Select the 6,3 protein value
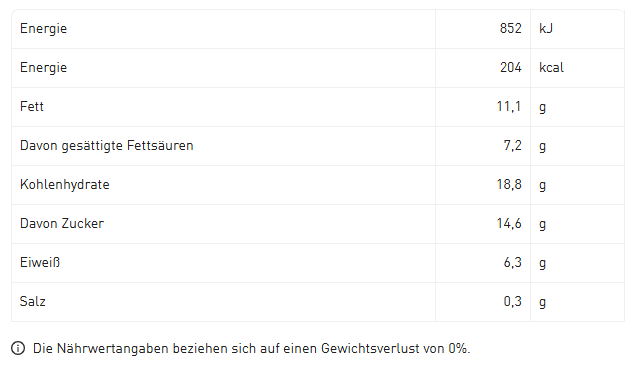 (x=513, y=263)
